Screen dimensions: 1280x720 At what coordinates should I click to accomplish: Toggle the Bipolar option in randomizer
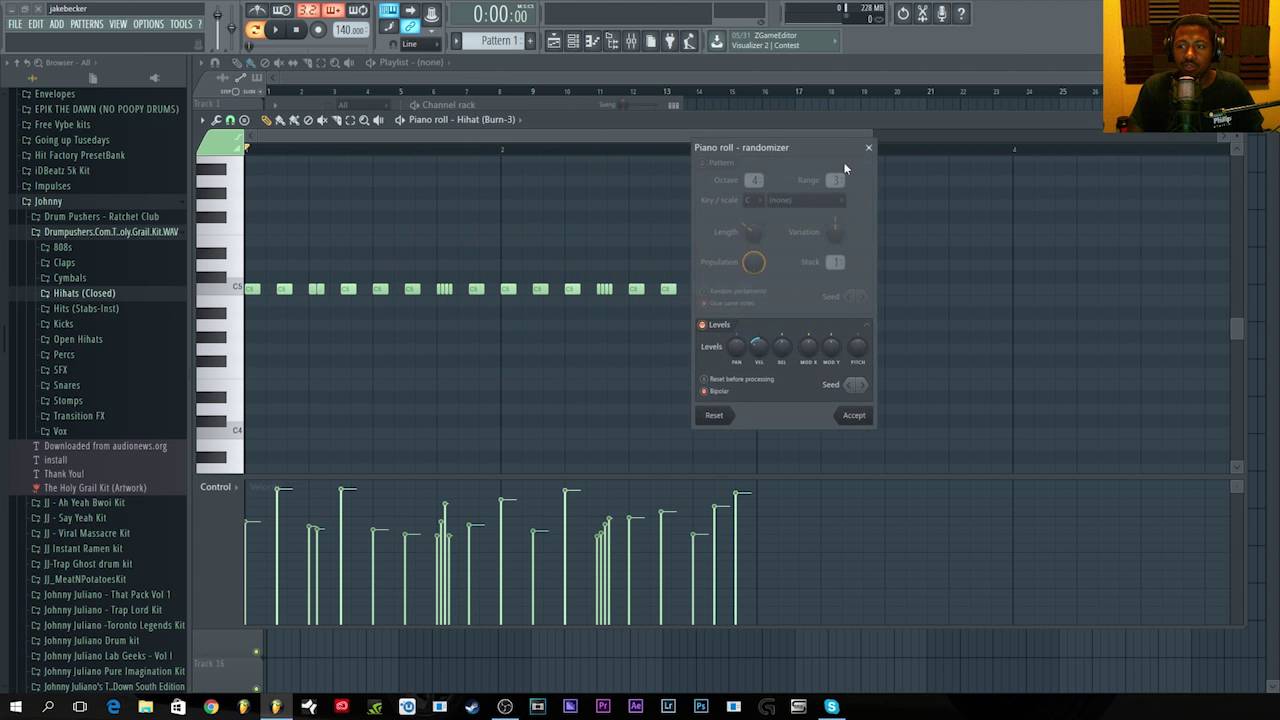click(704, 391)
